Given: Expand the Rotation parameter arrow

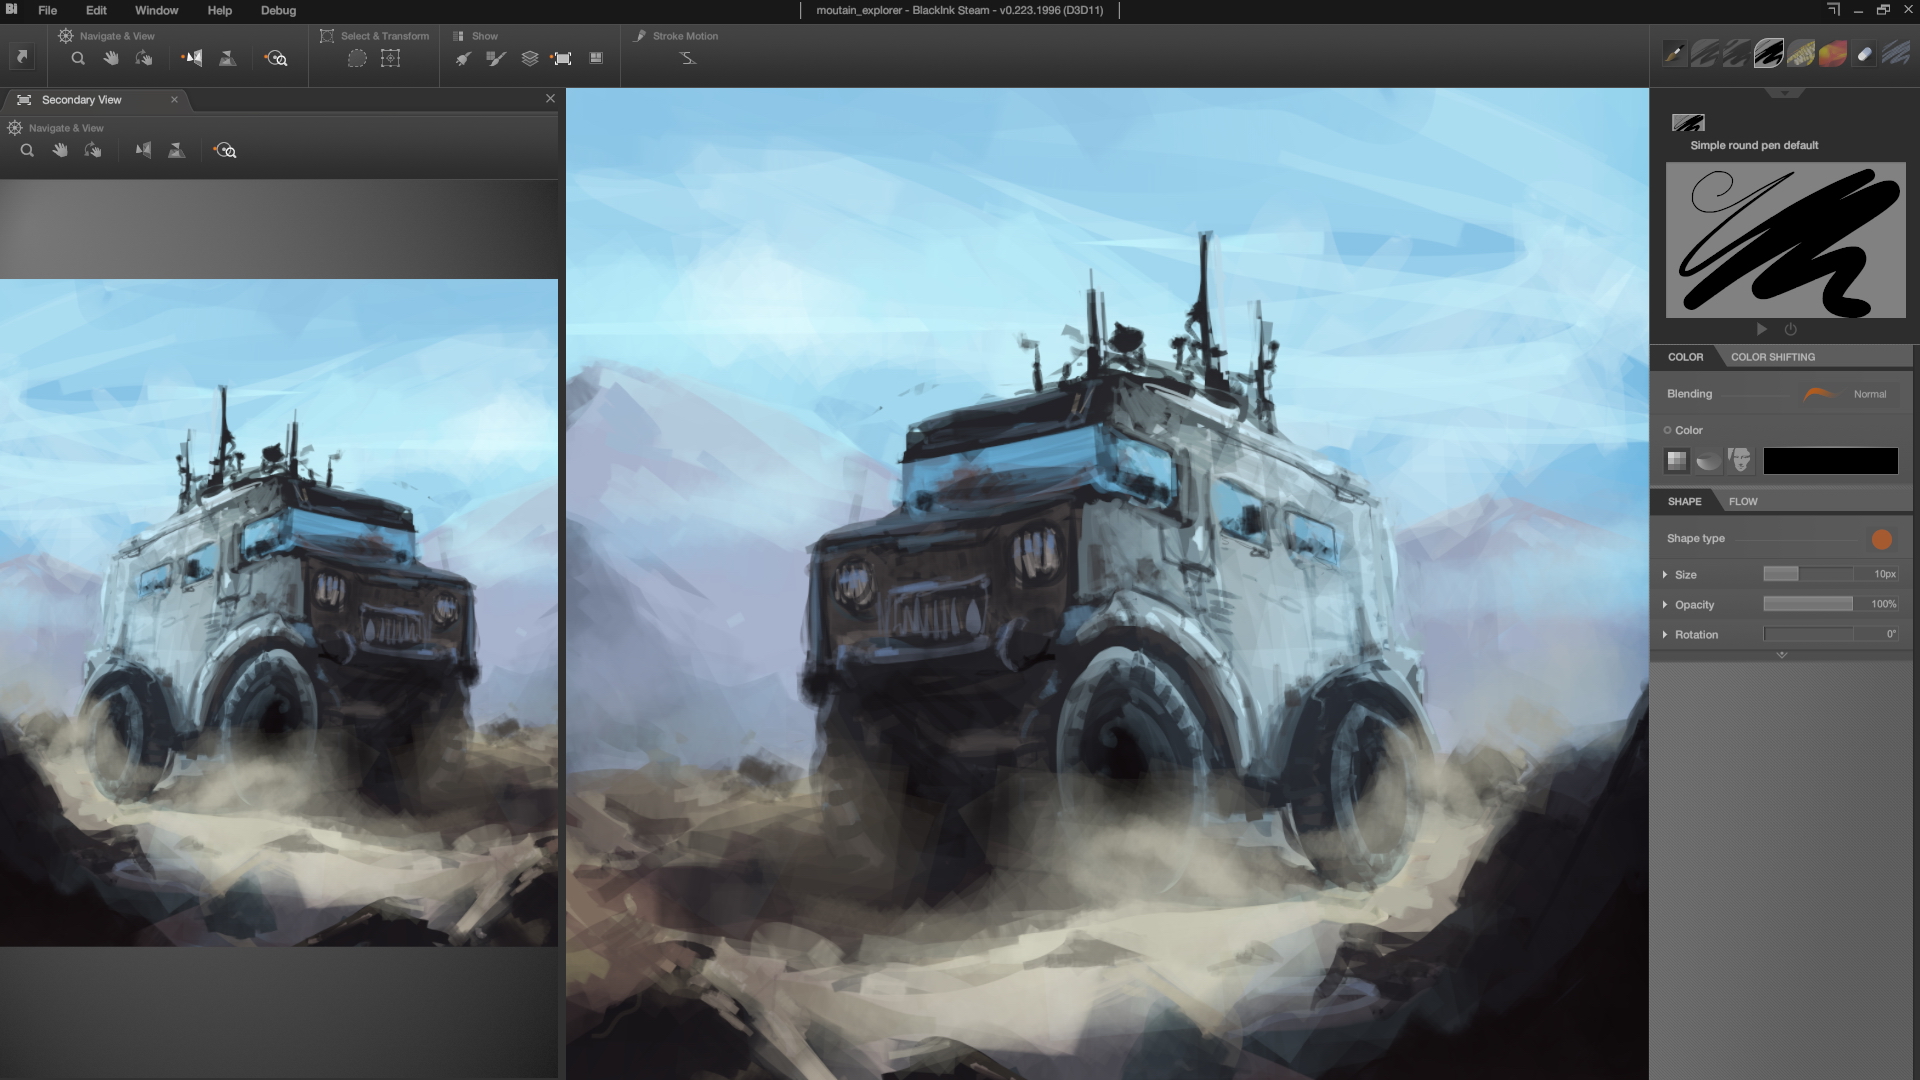Looking at the screenshot, I should (x=1665, y=635).
